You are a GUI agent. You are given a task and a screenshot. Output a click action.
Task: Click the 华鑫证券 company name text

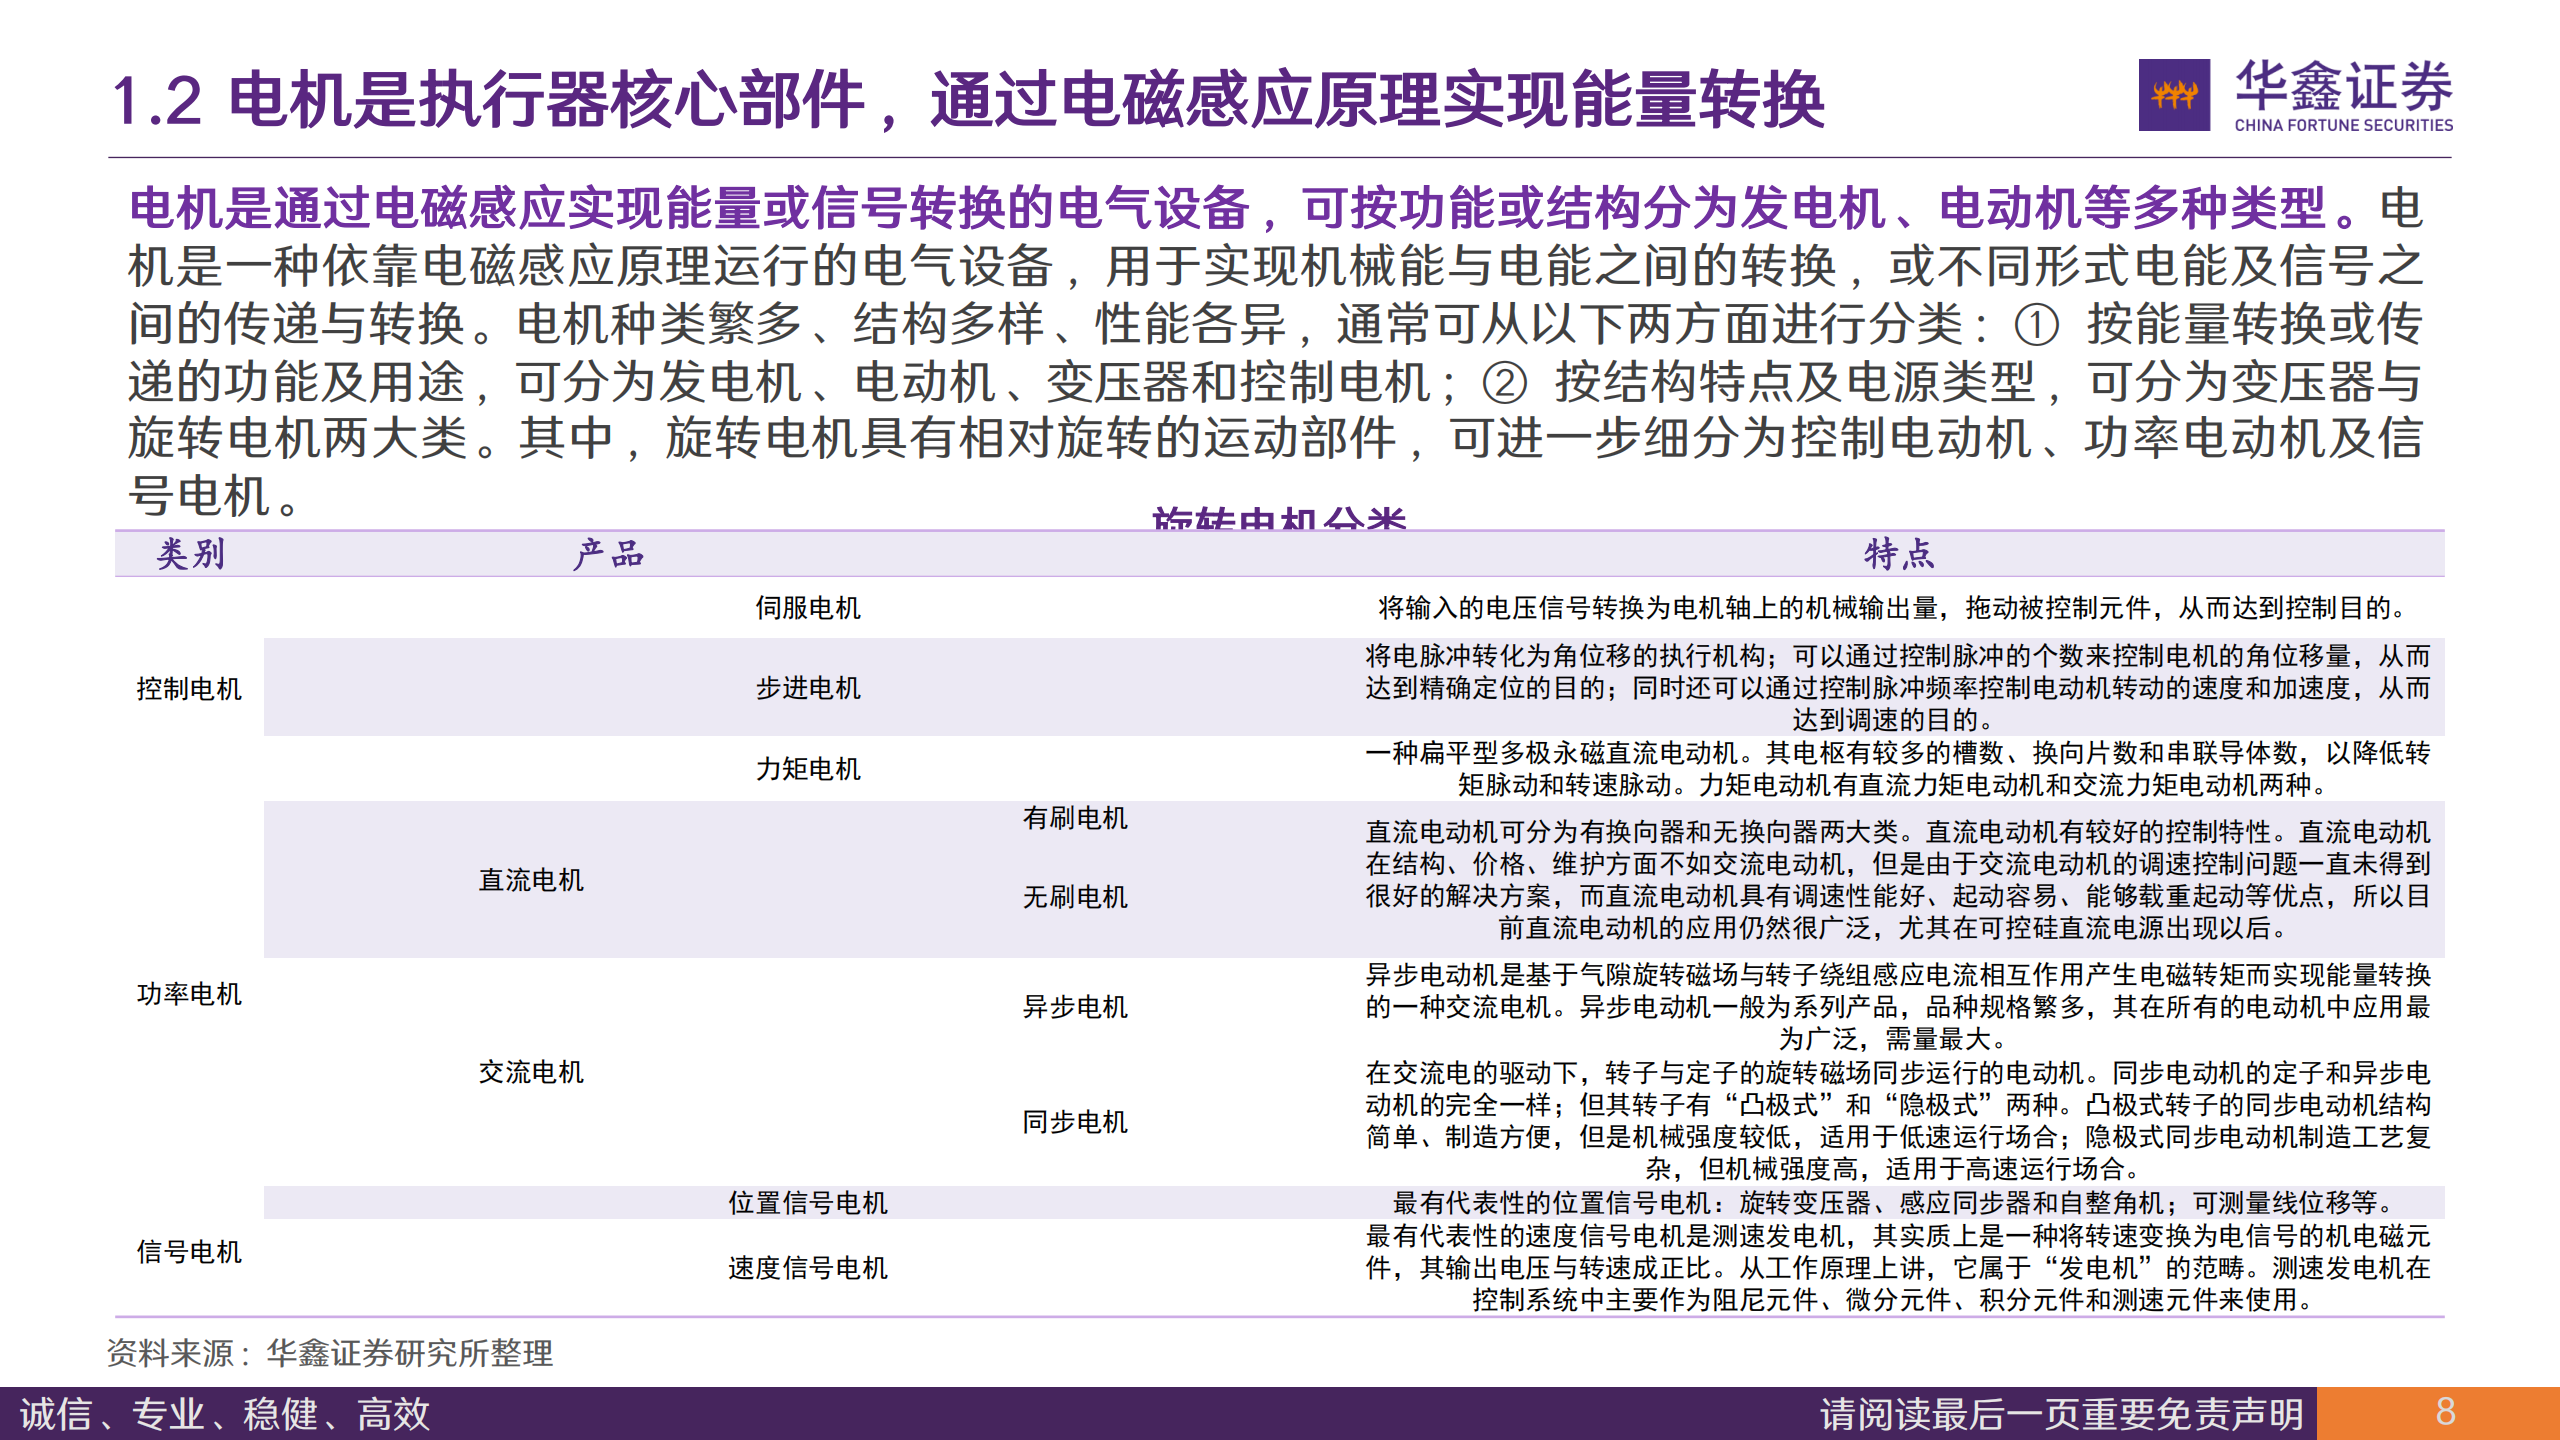tap(2343, 86)
